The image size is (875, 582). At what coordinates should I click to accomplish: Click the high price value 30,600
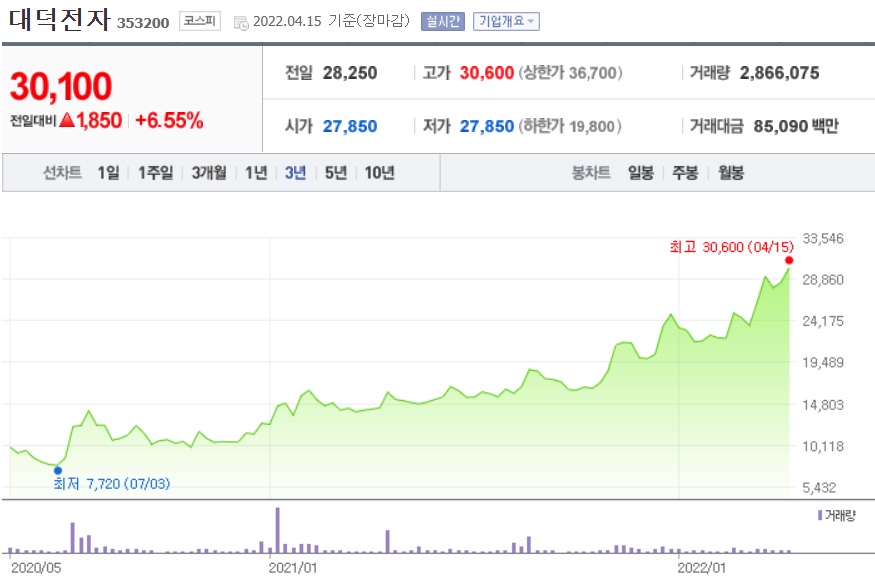[x=487, y=73]
